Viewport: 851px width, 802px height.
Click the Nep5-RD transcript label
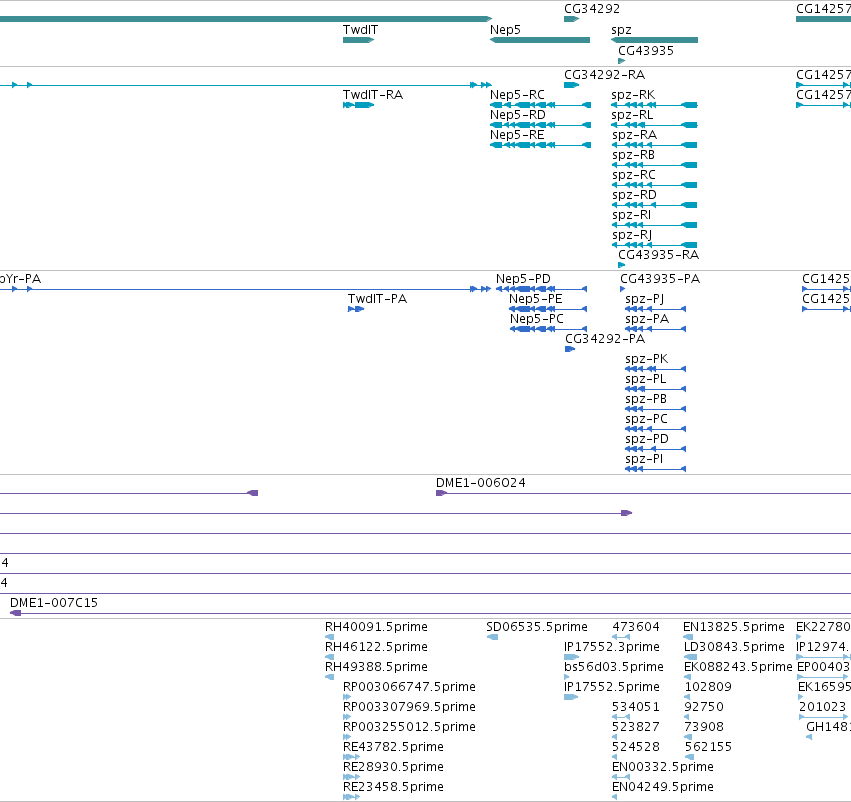pyautogui.click(x=518, y=115)
